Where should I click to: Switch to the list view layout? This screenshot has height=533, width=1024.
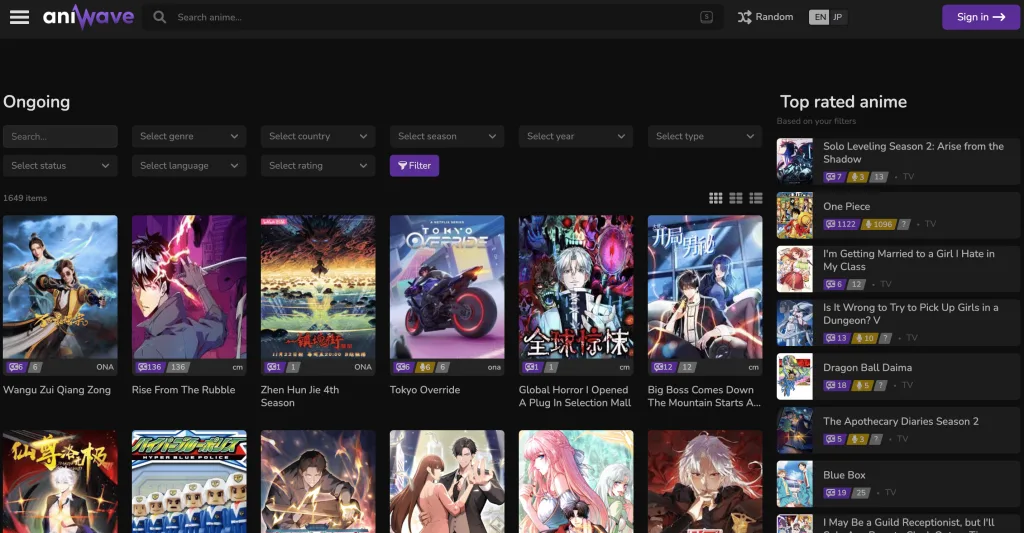click(x=756, y=198)
